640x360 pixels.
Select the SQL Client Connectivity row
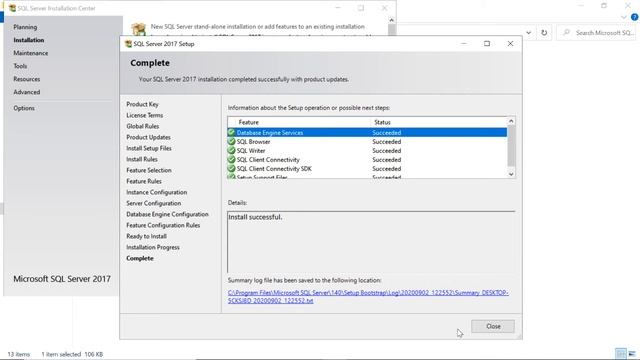367,160
